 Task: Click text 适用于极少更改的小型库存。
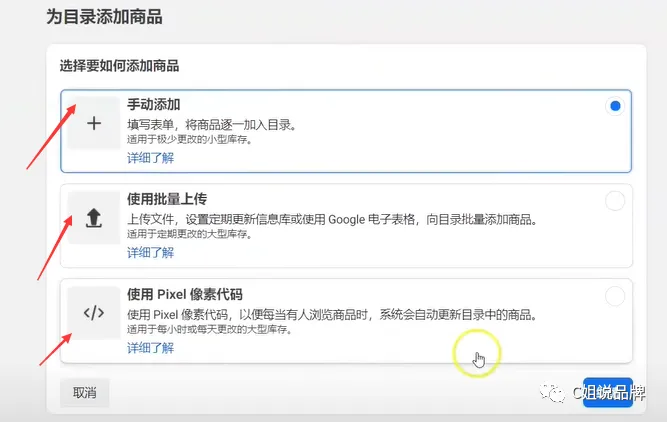(190, 140)
